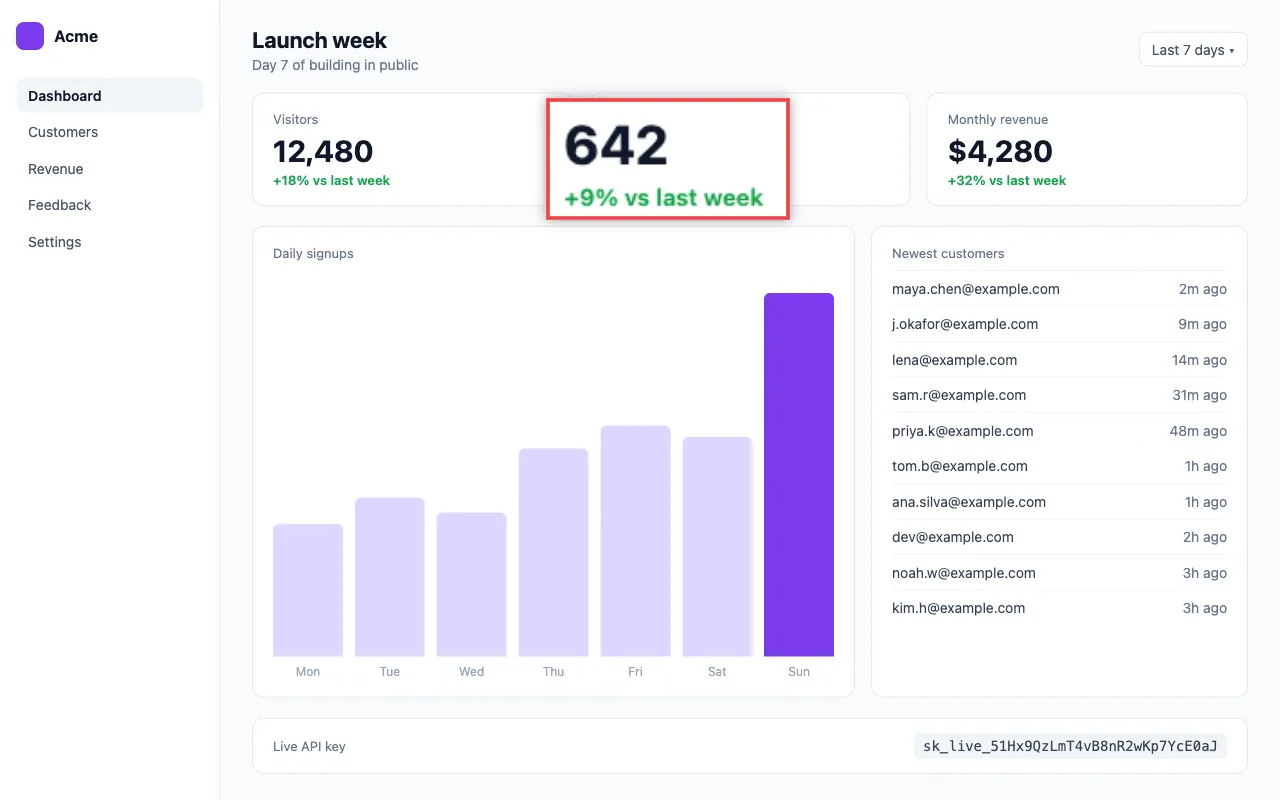Select customer noah.w@example.com
Viewport: 1280px width, 800px height.
click(1059, 573)
